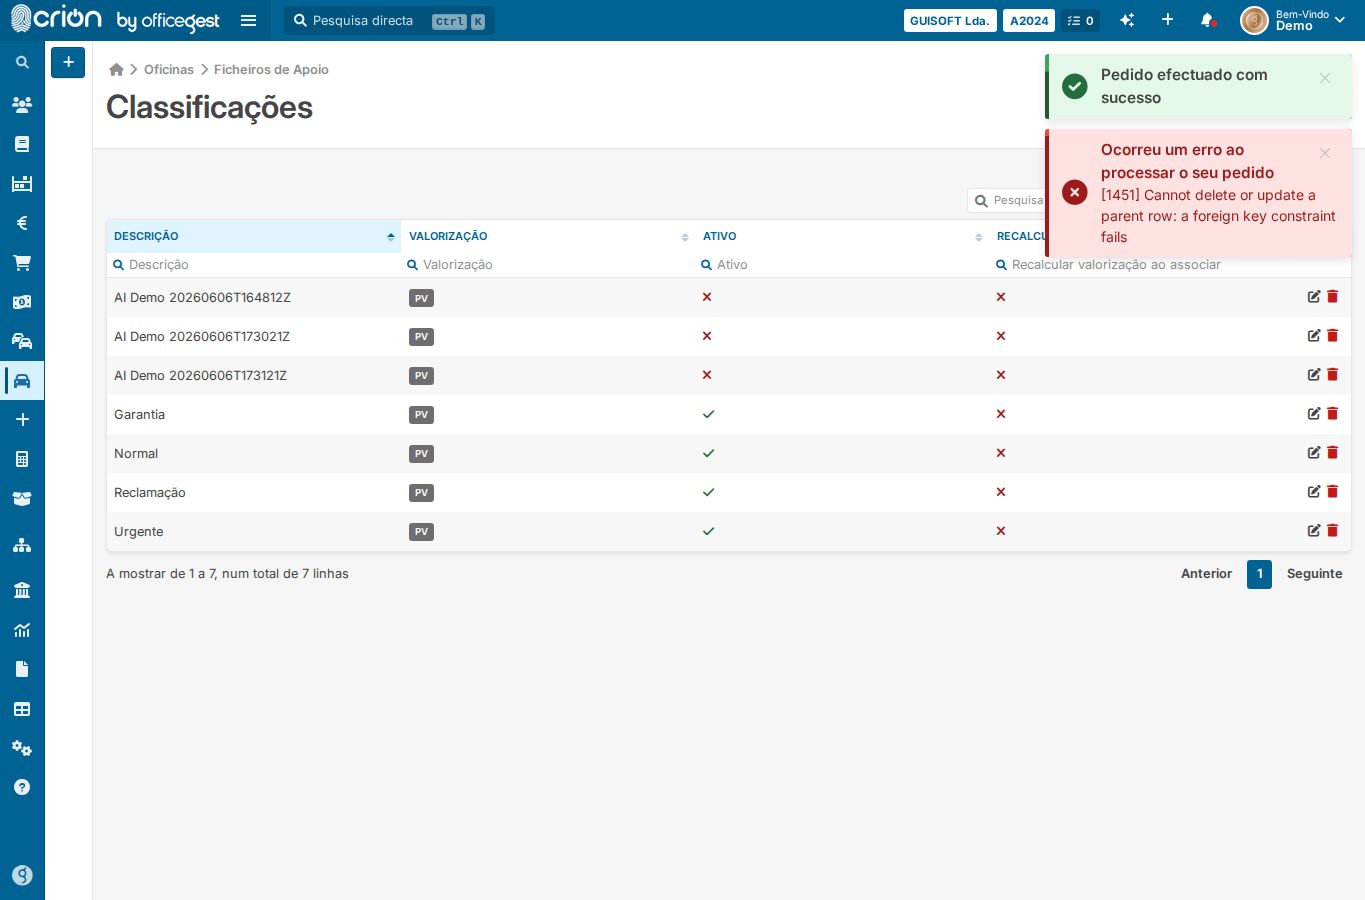Click the Orion by officegest logo
The image size is (1365, 900).
(115, 19)
